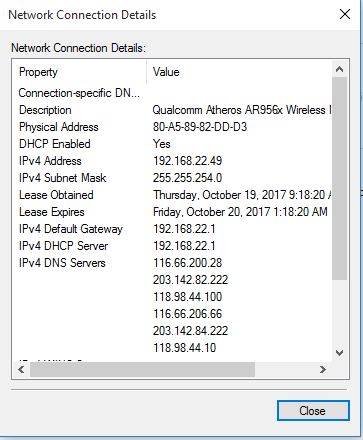Close dialog with the X icon
The height and width of the screenshot is (440, 363).
(x=345, y=14)
